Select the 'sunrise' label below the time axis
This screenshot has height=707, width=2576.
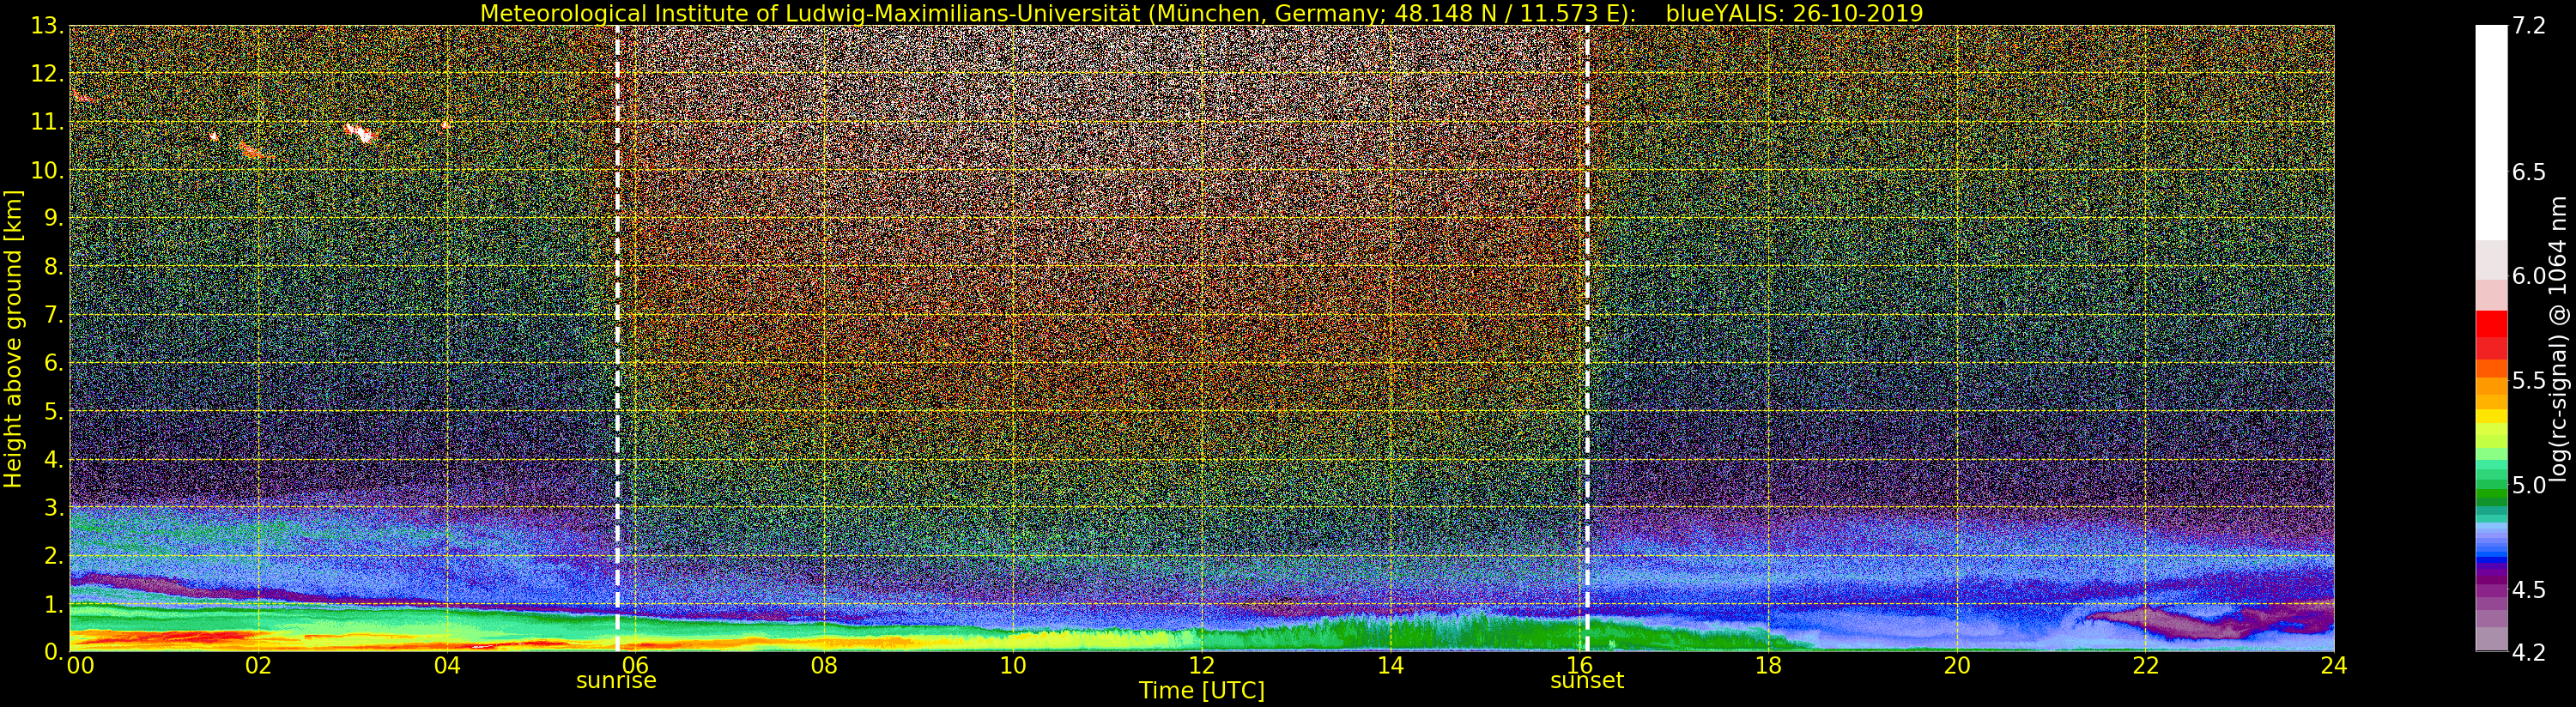pos(616,681)
